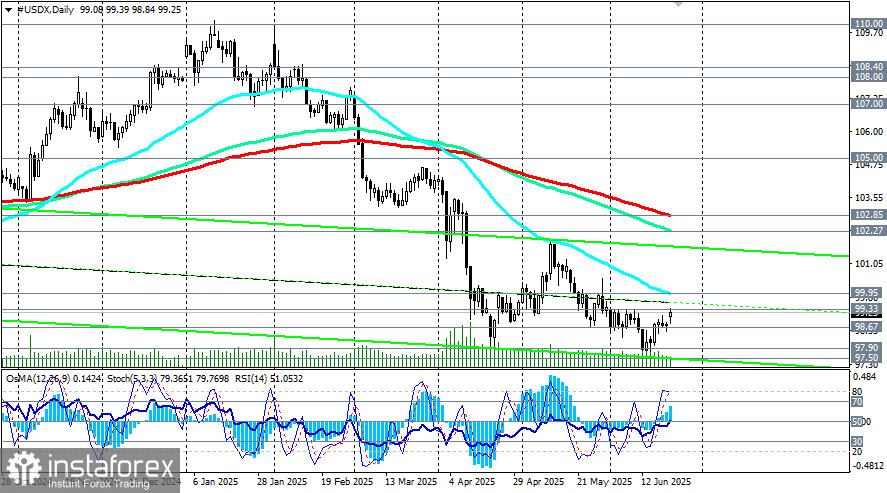Click the 97.50 level label
The height and width of the screenshot is (493, 887).
click(868, 358)
